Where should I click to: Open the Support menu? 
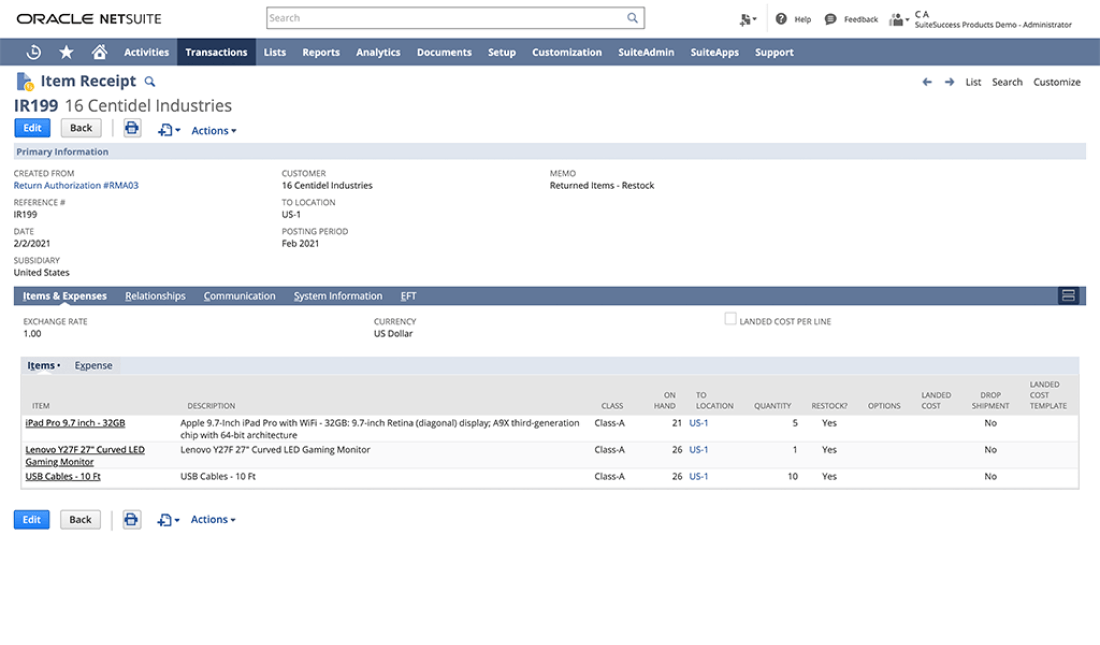[x=774, y=52]
